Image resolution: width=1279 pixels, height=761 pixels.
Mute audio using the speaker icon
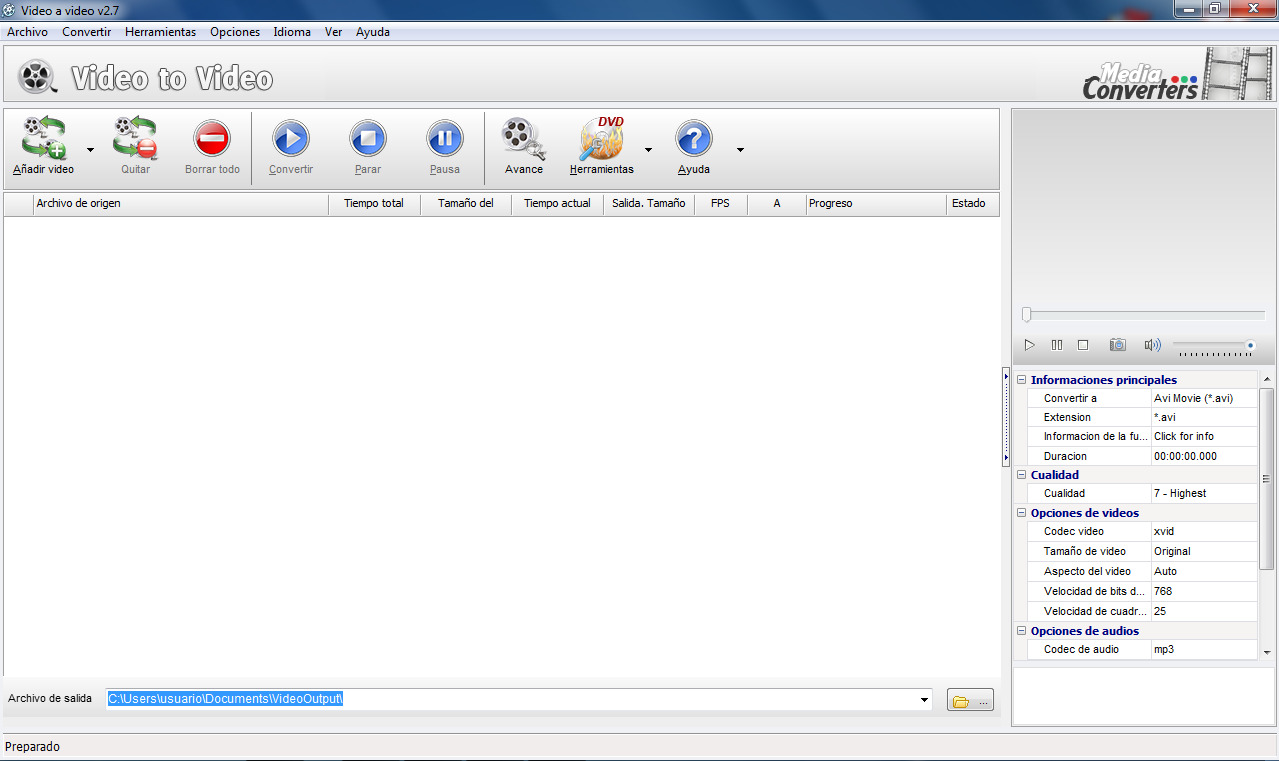coord(1152,345)
